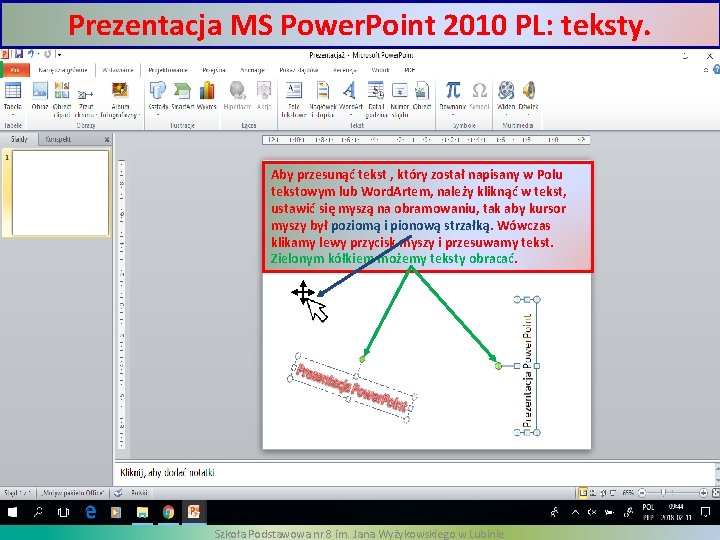The height and width of the screenshot is (540, 720).
Task: Click the zoom slider handle
Action: click(663, 493)
